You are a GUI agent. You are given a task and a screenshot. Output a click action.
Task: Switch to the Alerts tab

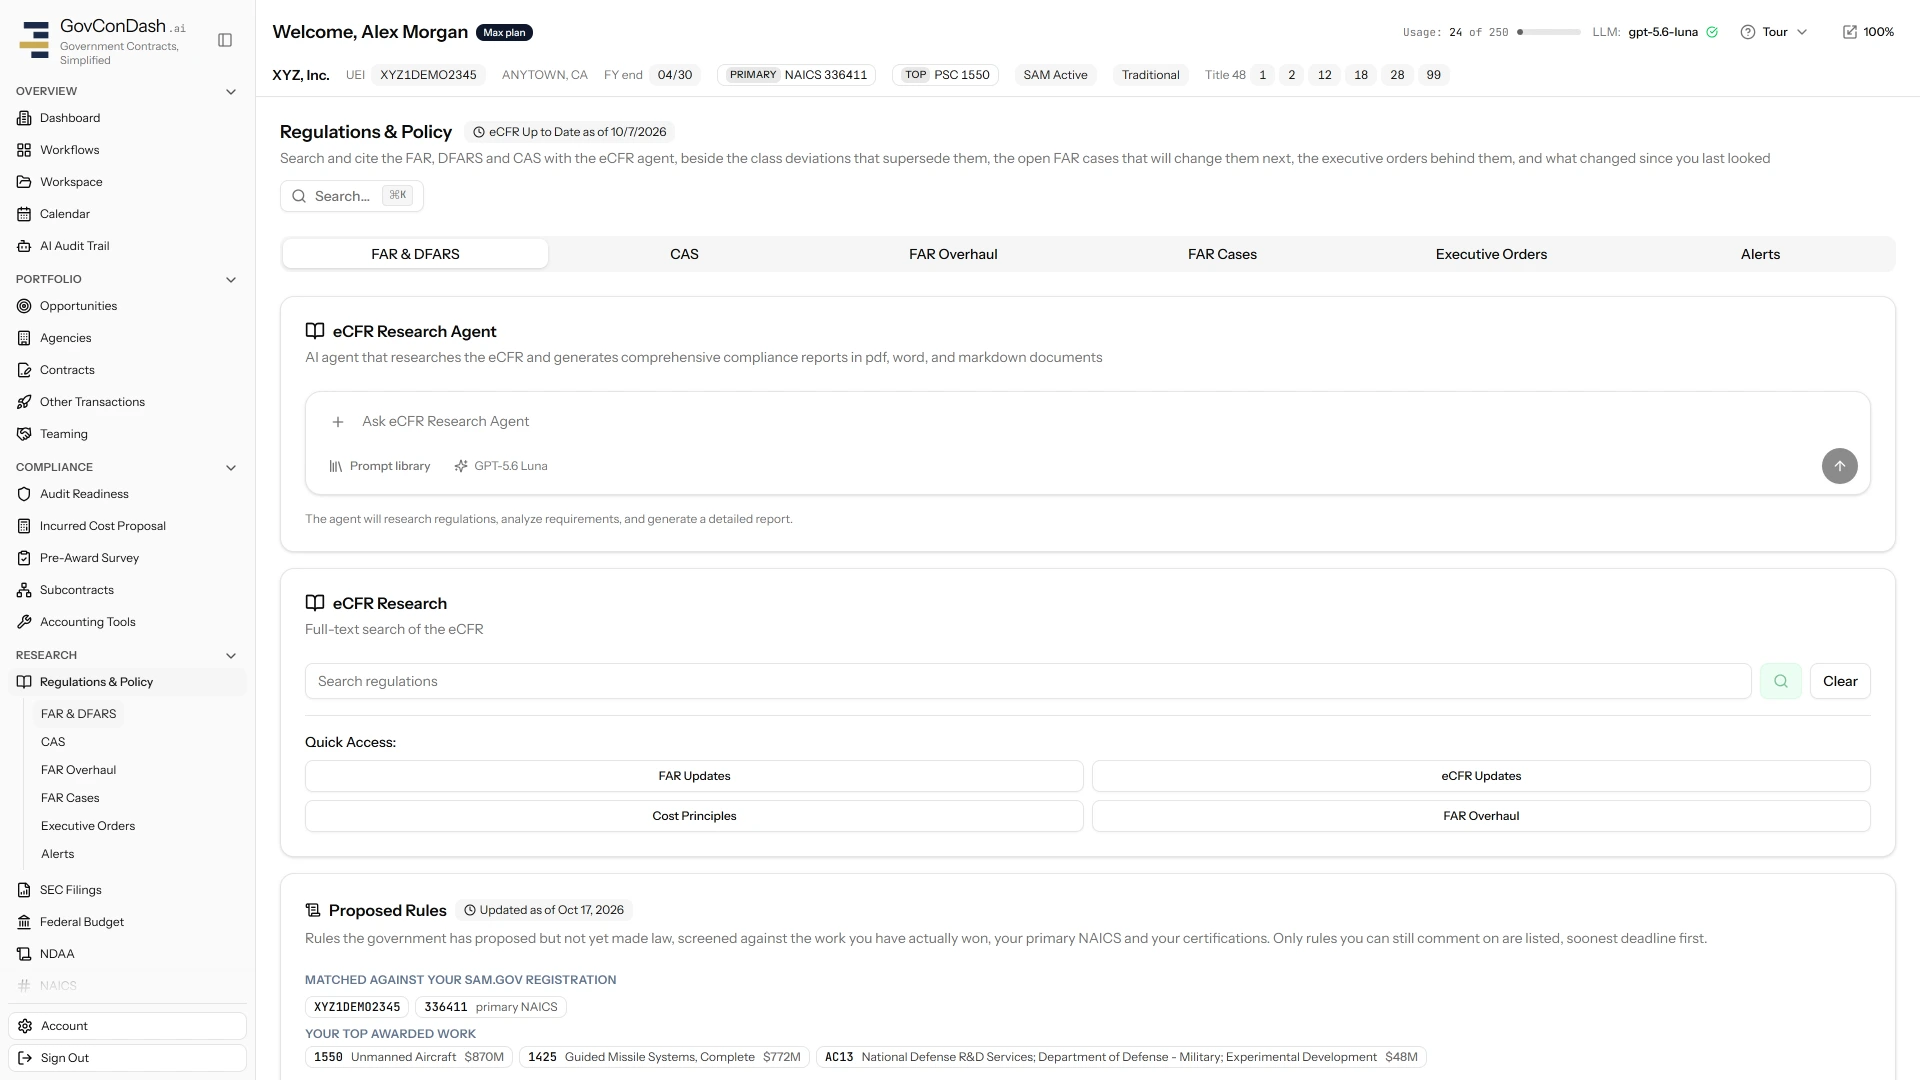coord(1760,254)
